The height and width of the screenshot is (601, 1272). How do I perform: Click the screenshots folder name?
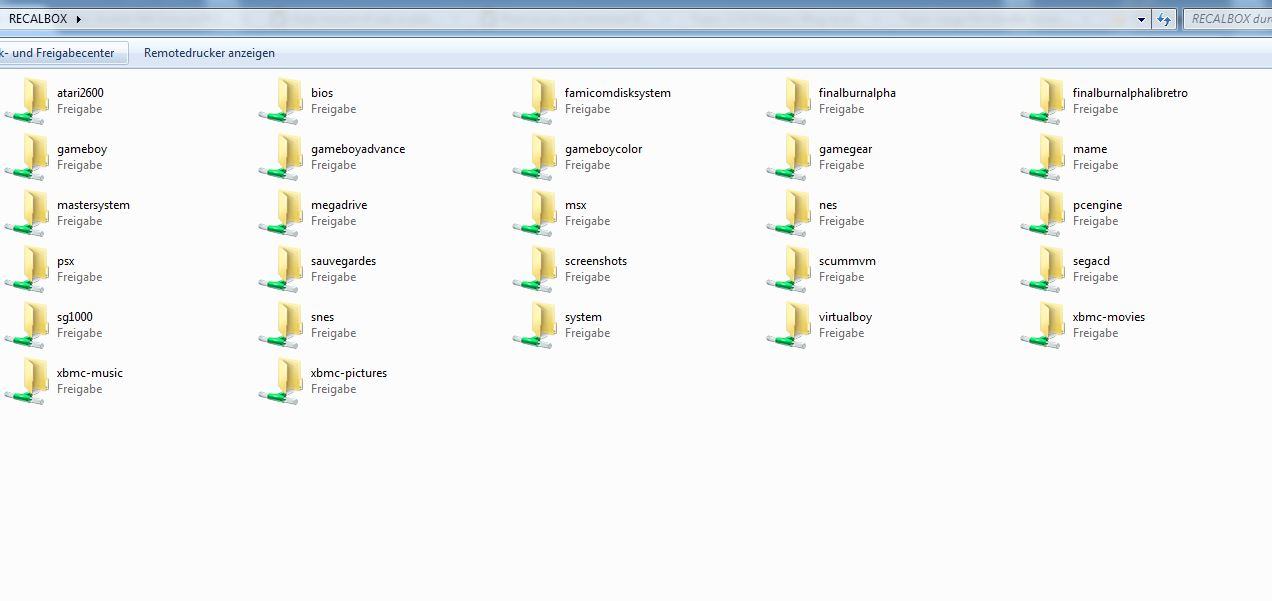click(x=596, y=261)
